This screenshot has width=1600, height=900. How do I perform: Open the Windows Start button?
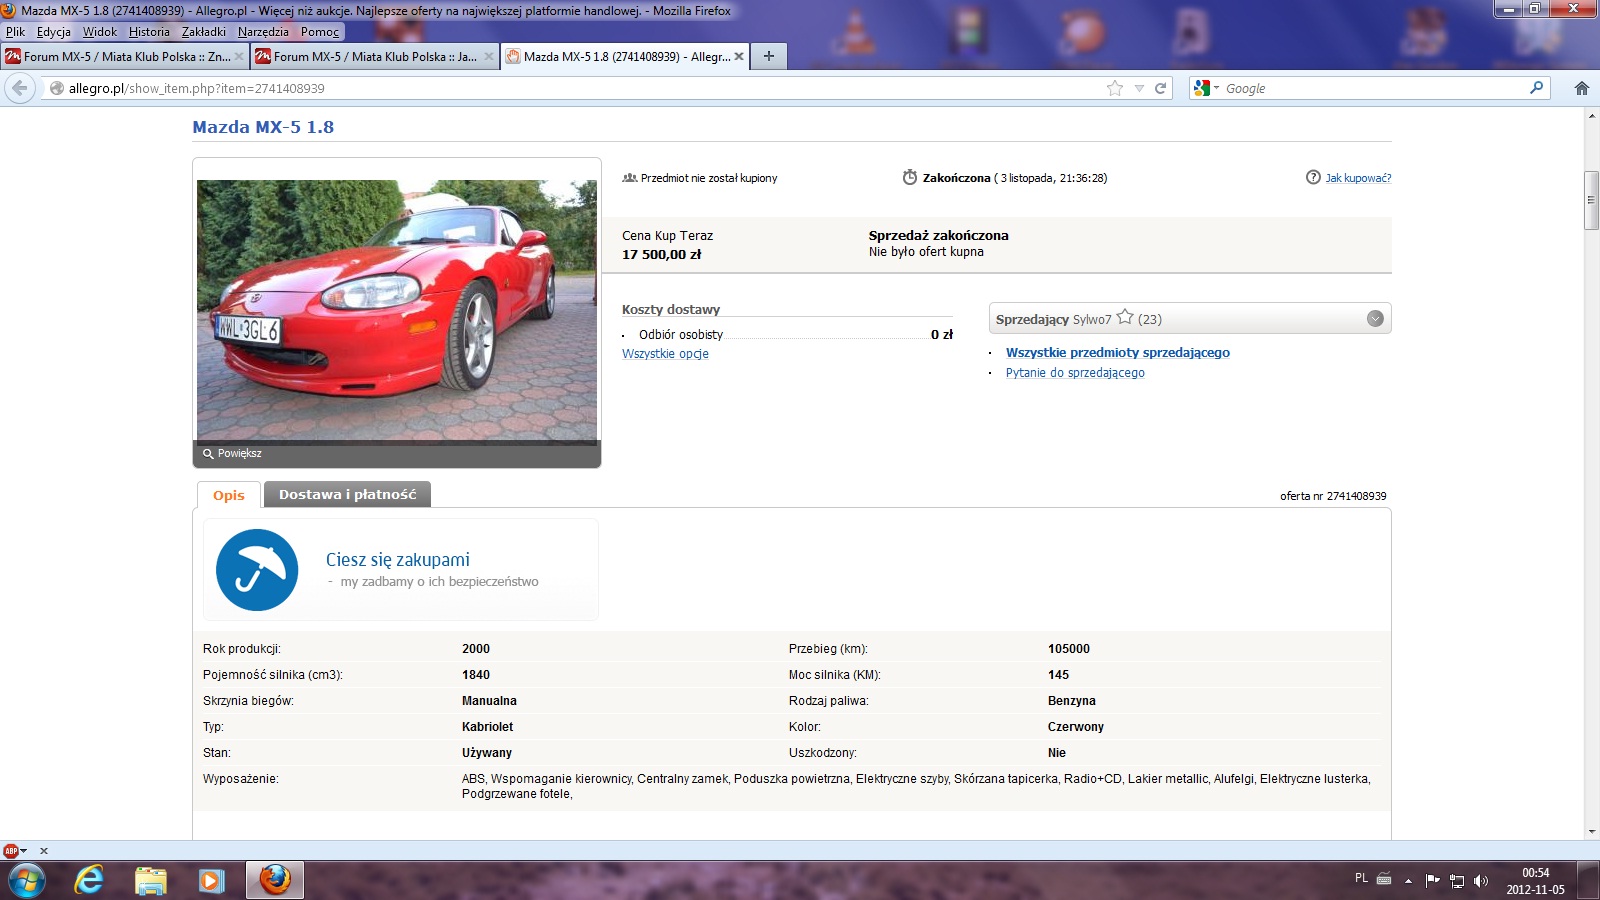[27, 881]
